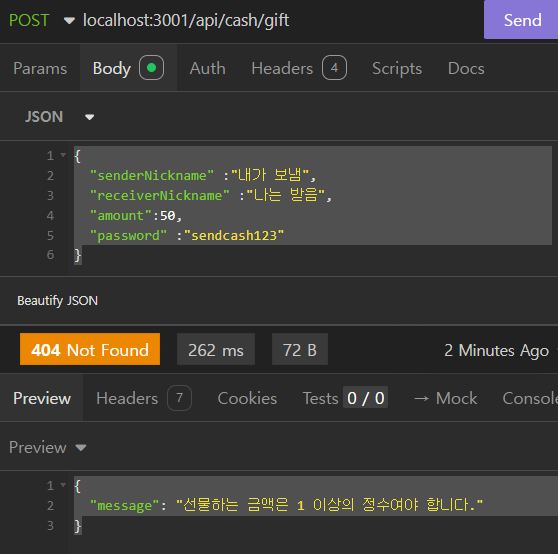Collapse request JSON object at line 1

pos(63,155)
